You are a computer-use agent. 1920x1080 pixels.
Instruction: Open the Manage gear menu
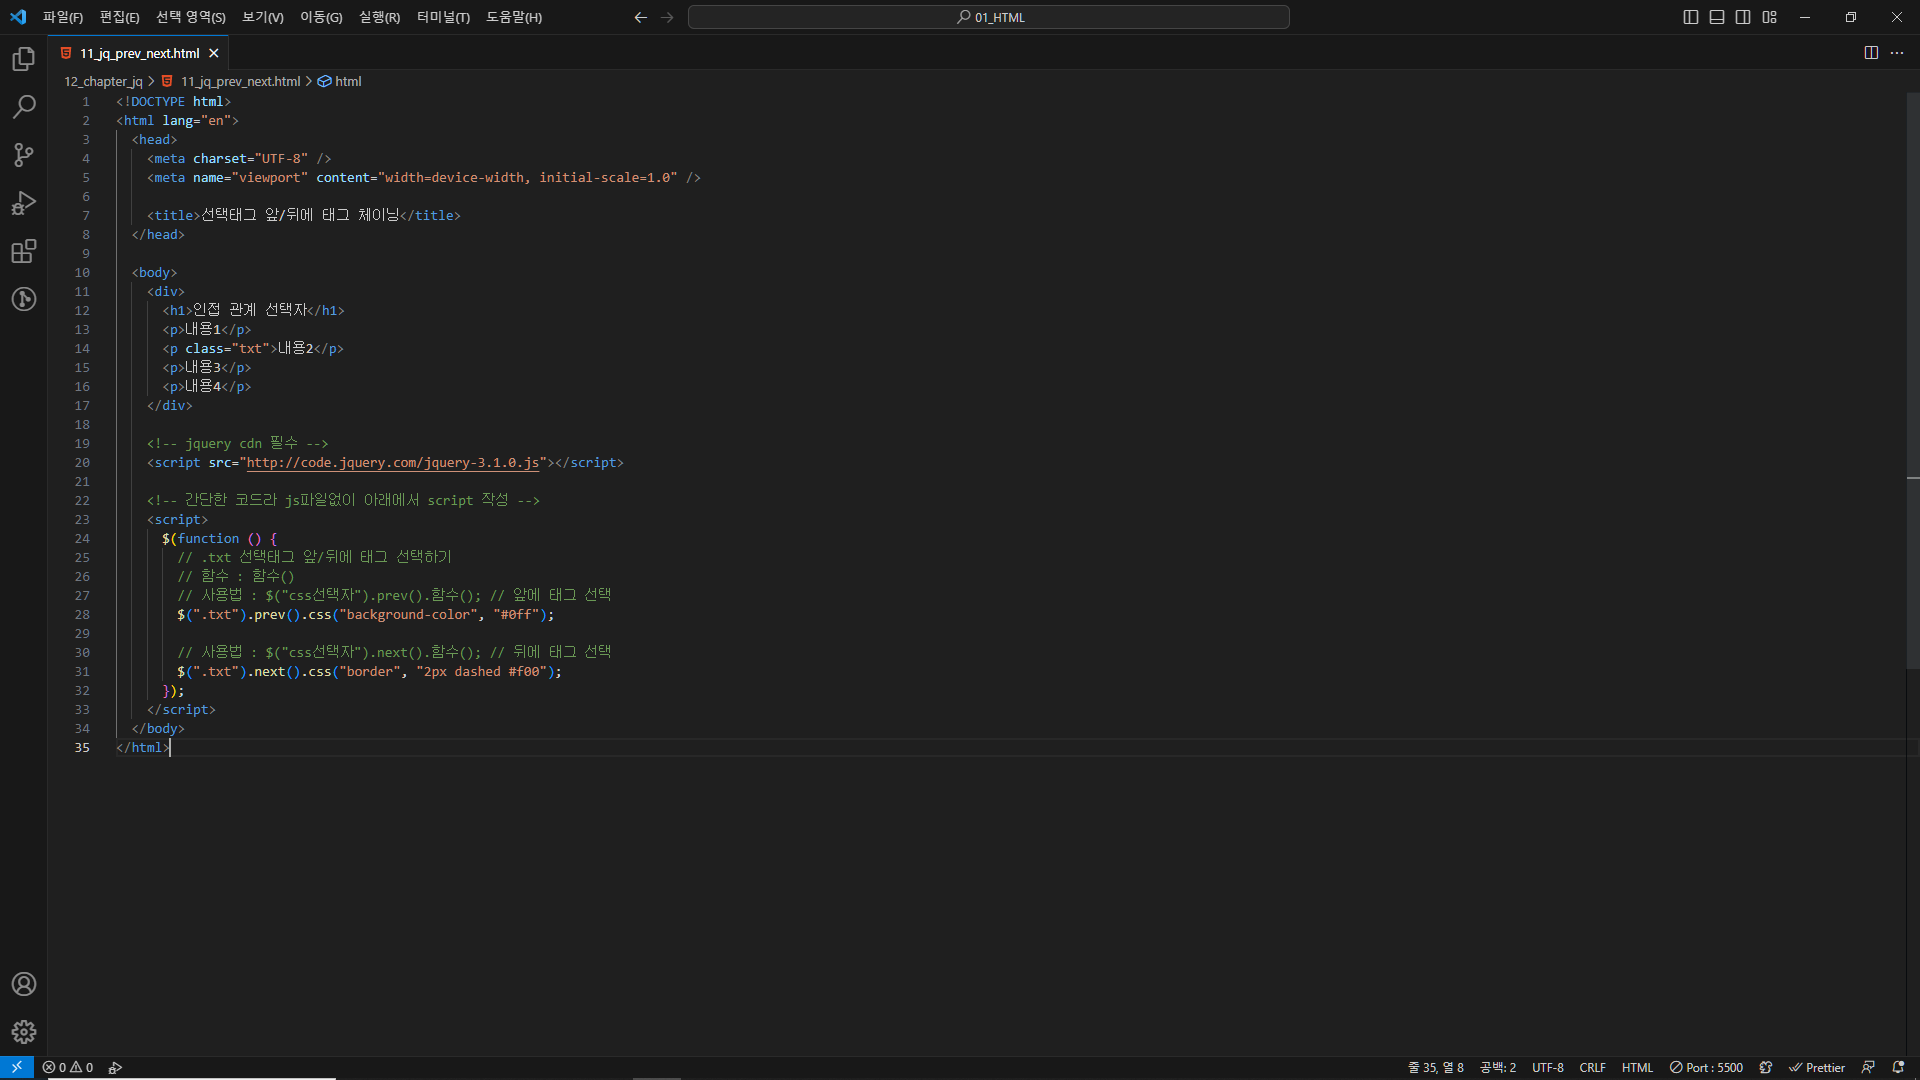tap(24, 1032)
